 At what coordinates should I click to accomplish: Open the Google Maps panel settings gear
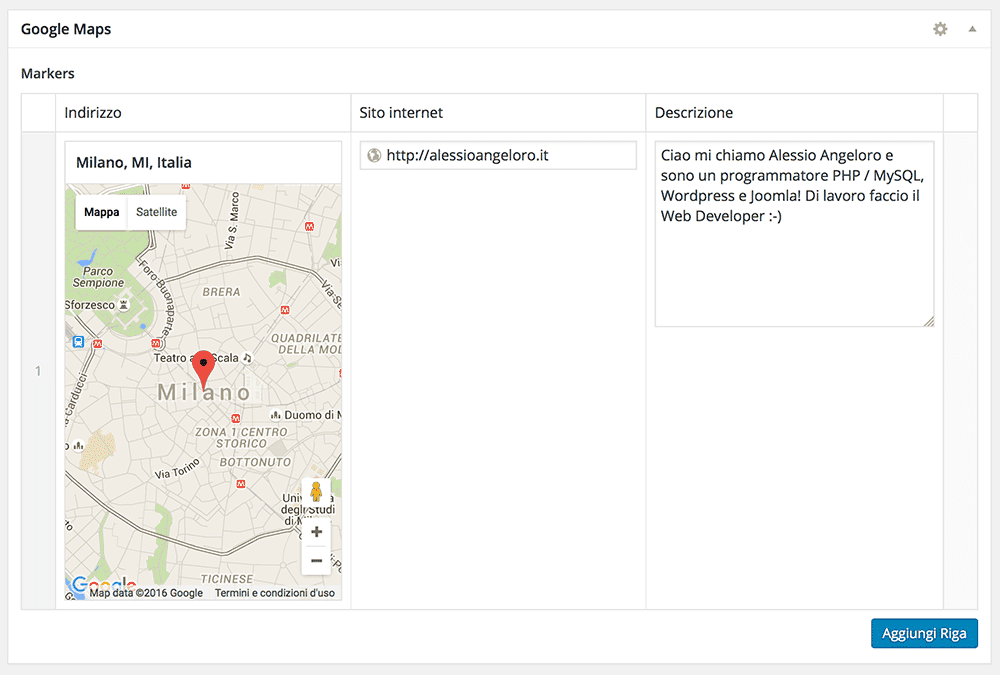(940, 29)
